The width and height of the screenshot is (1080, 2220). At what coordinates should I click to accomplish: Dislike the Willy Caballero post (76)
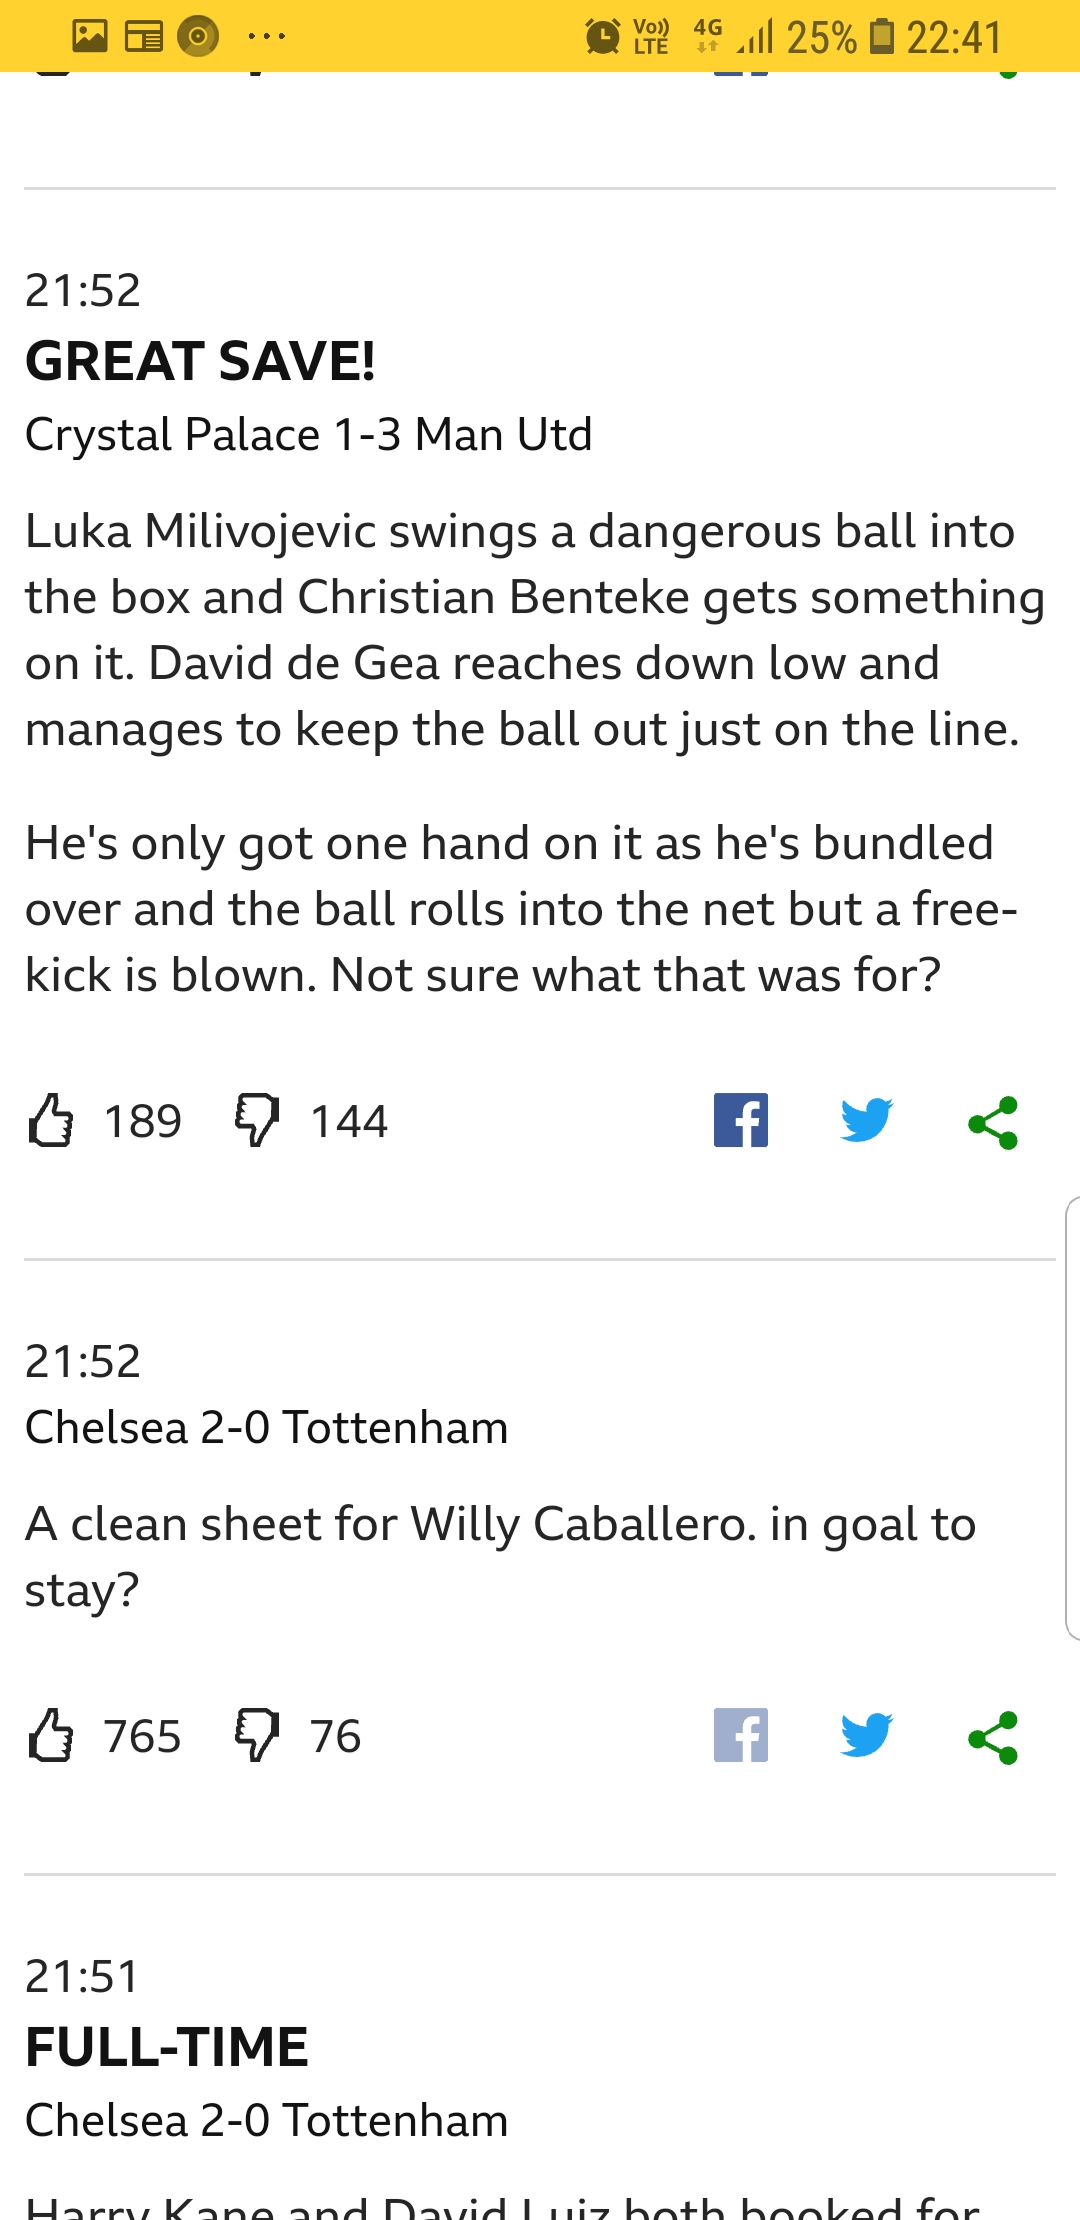click(257, 1735)
